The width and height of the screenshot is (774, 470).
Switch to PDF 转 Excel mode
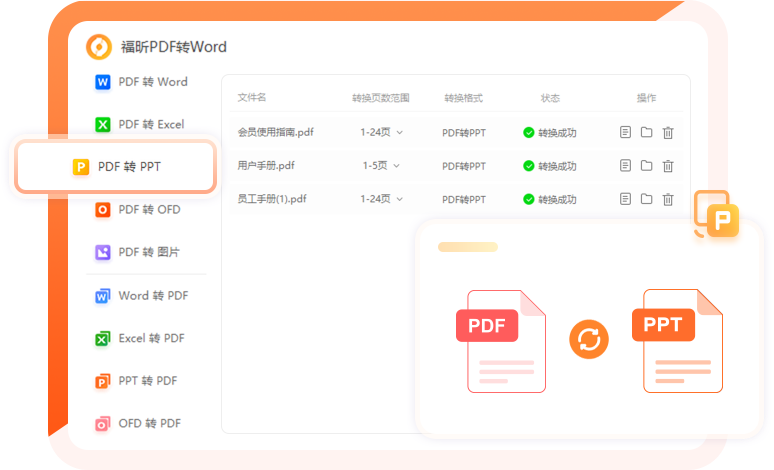[140, 125]
